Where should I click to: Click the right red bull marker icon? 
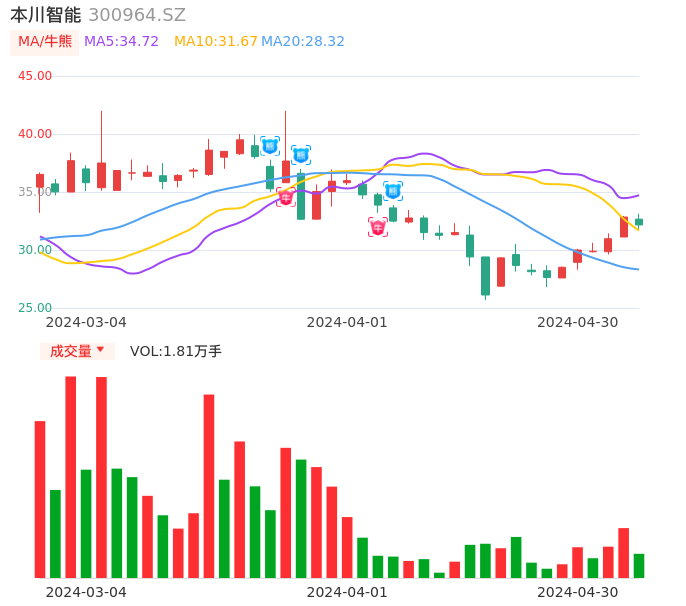click(x=378, y=227)
